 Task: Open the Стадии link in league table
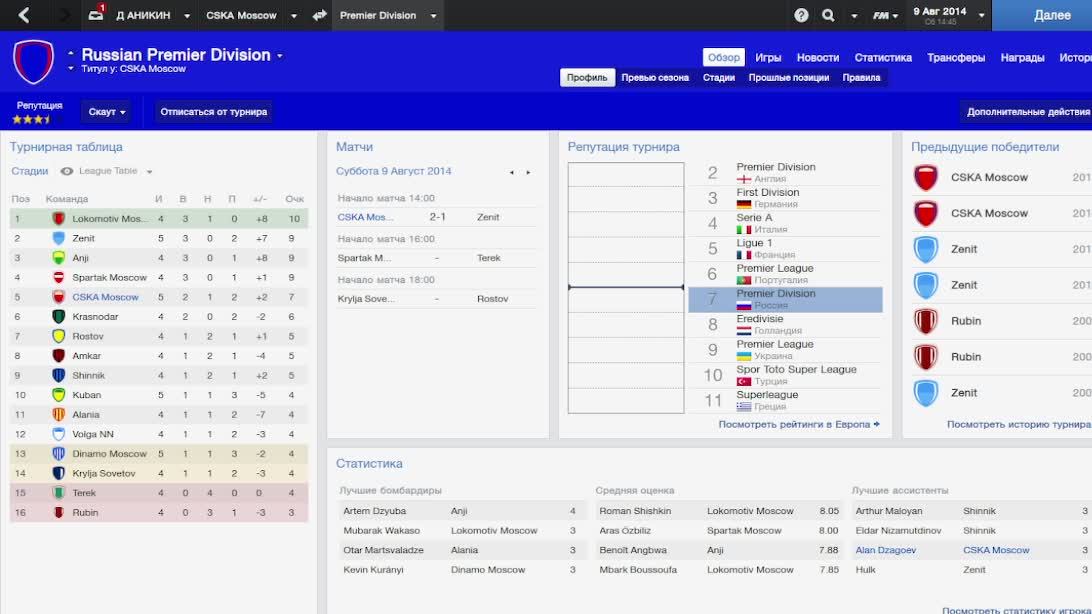click(x=29, y=171)
